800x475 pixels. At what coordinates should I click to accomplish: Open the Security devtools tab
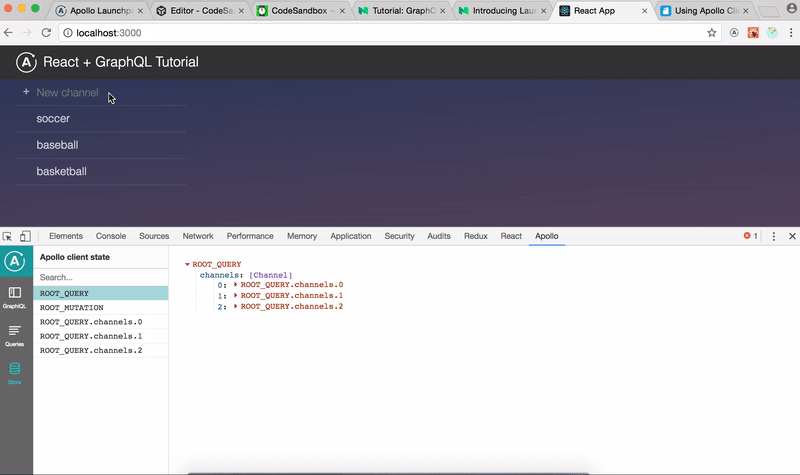tap(399, 236)
